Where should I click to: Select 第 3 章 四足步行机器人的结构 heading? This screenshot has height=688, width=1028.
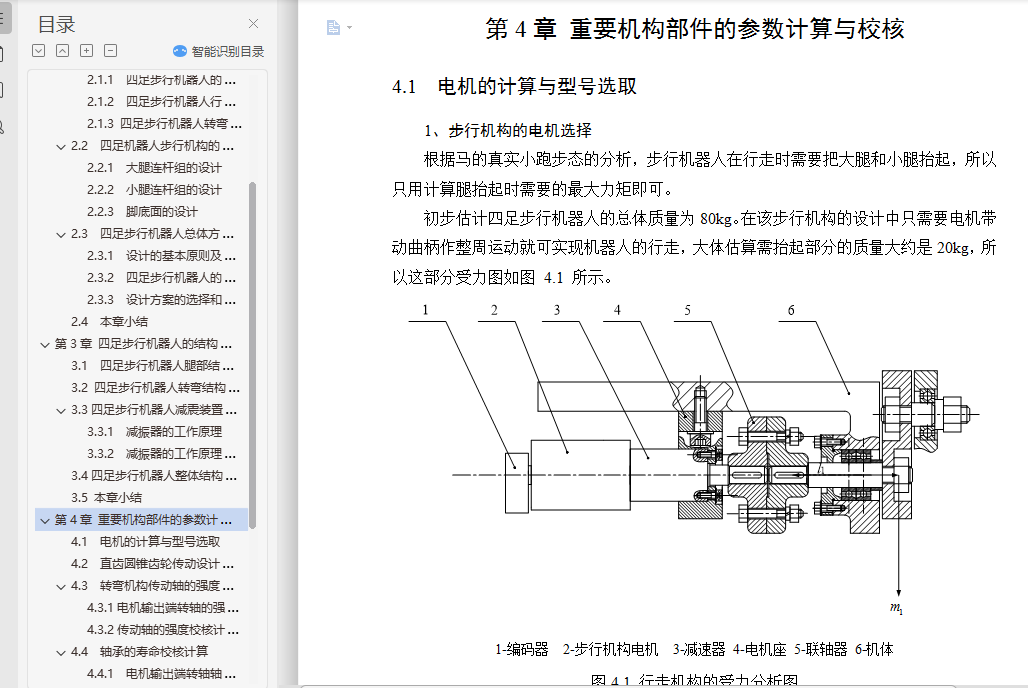click(x=143, y=344)
